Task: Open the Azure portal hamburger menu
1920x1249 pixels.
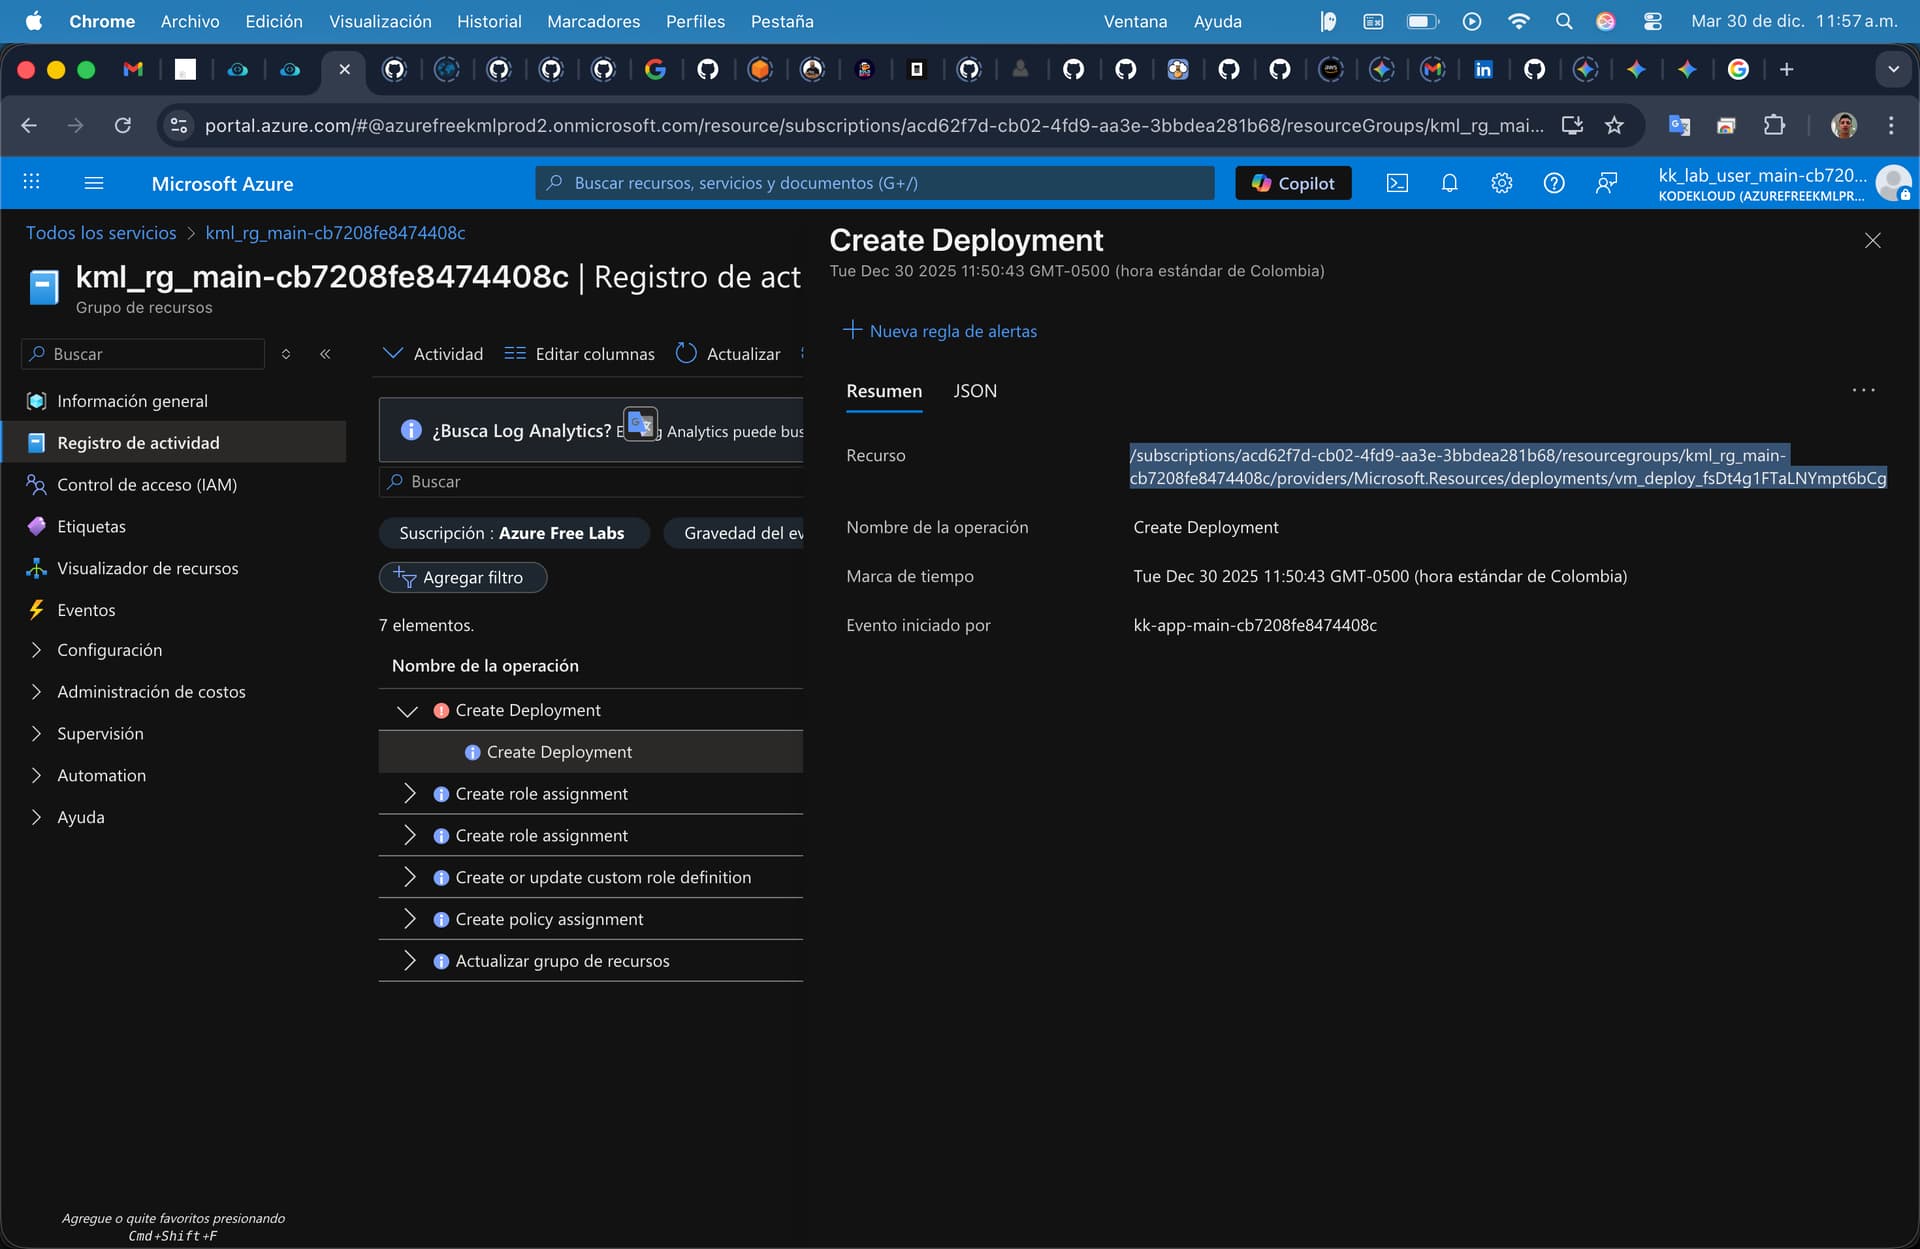Action: (x=94, y=183)
